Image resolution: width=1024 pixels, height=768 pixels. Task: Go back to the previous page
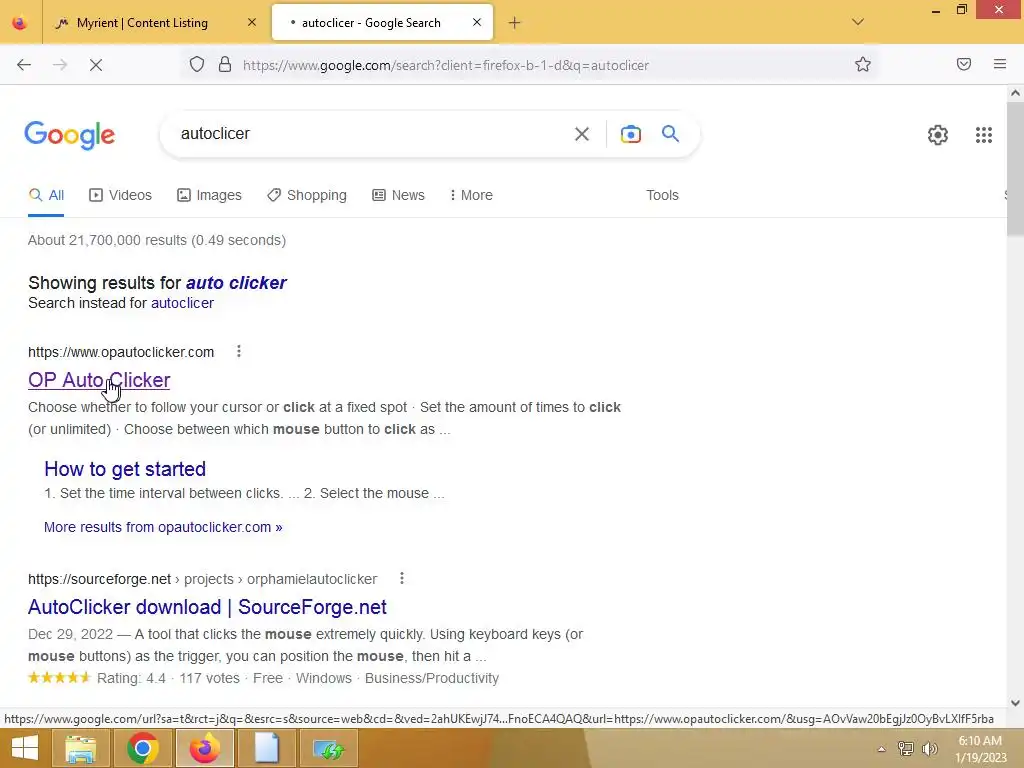(24, 65)
